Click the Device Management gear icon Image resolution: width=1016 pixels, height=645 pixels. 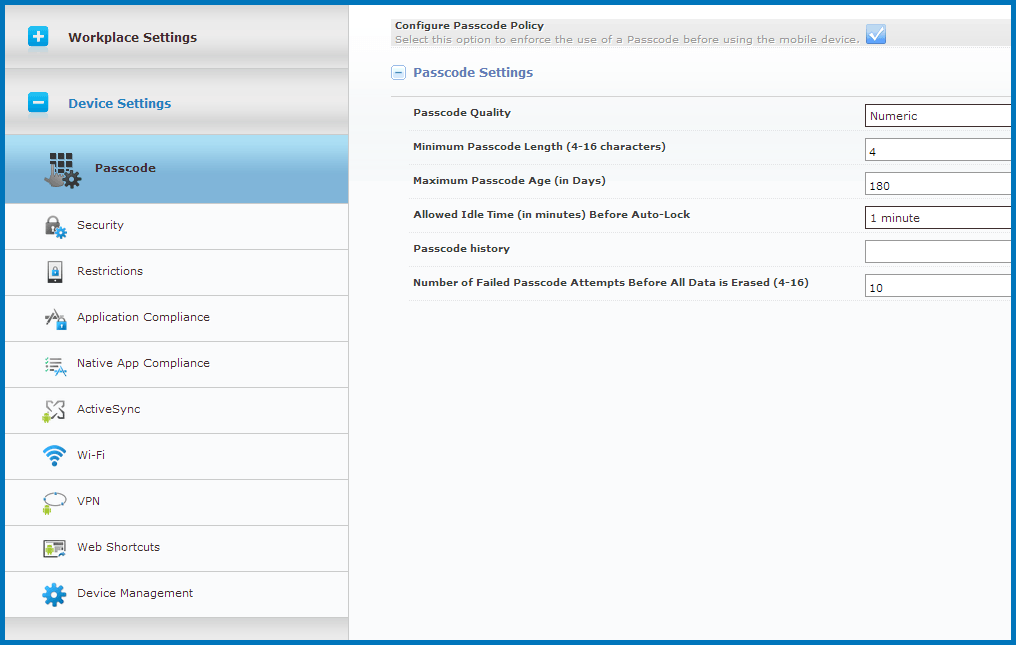click(54, 594)
